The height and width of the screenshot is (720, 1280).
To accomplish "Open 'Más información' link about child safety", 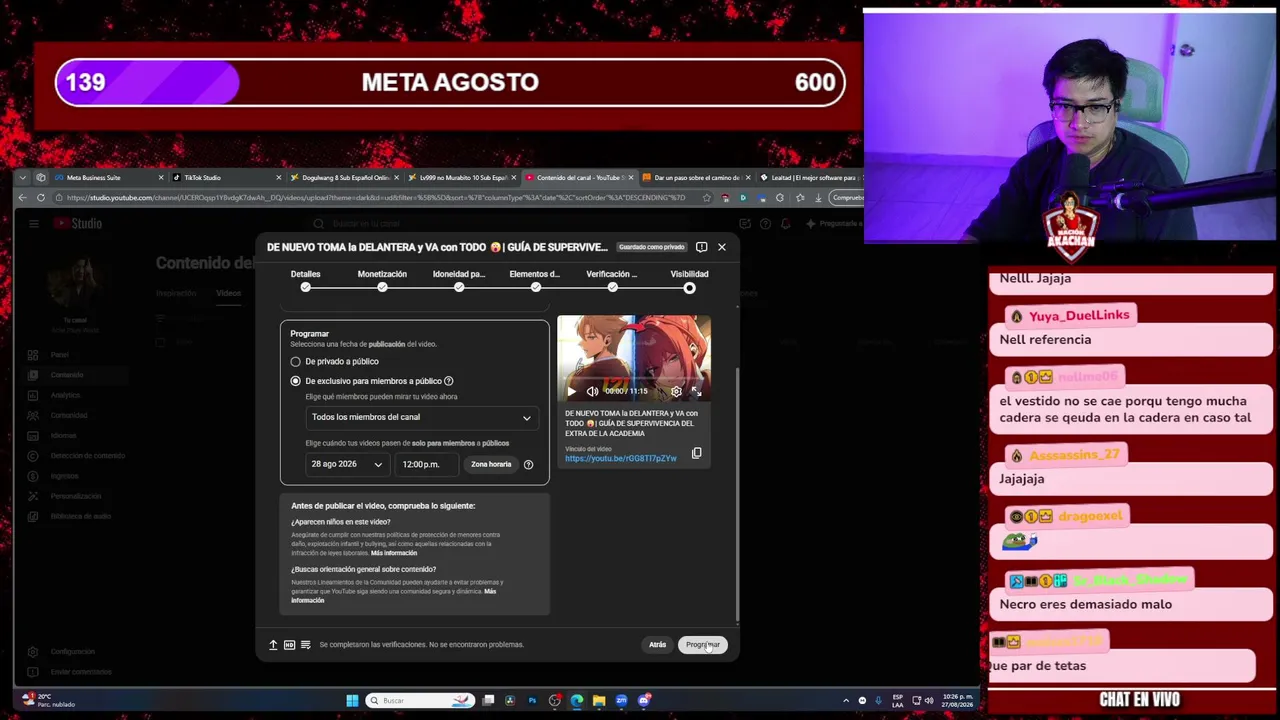I will tap(394, 553).
